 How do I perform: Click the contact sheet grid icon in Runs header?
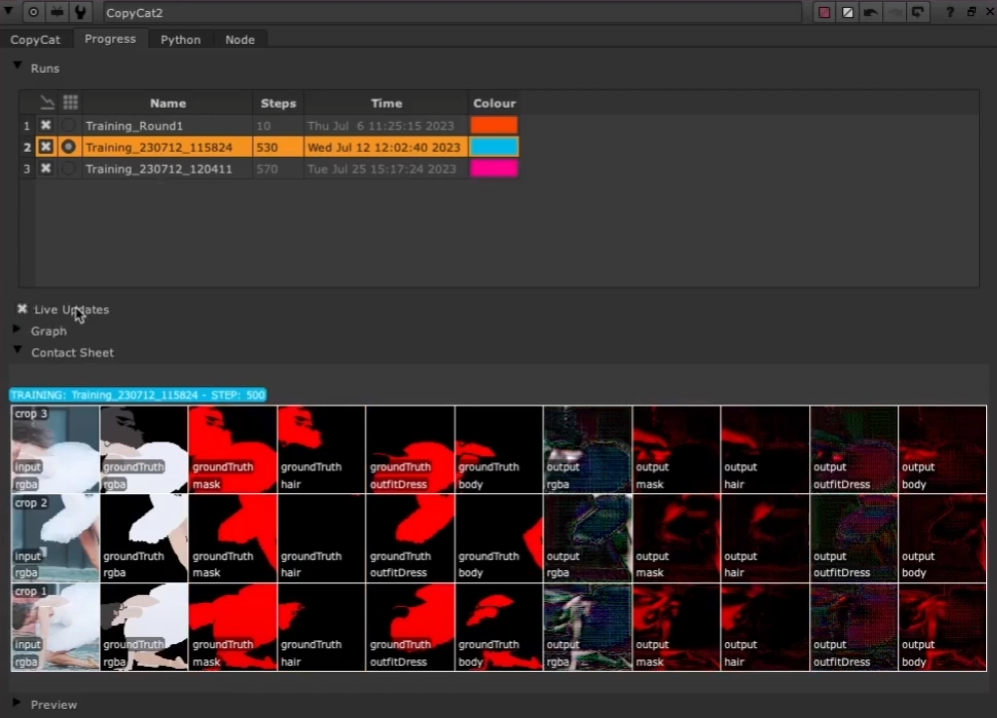point(70,102)
